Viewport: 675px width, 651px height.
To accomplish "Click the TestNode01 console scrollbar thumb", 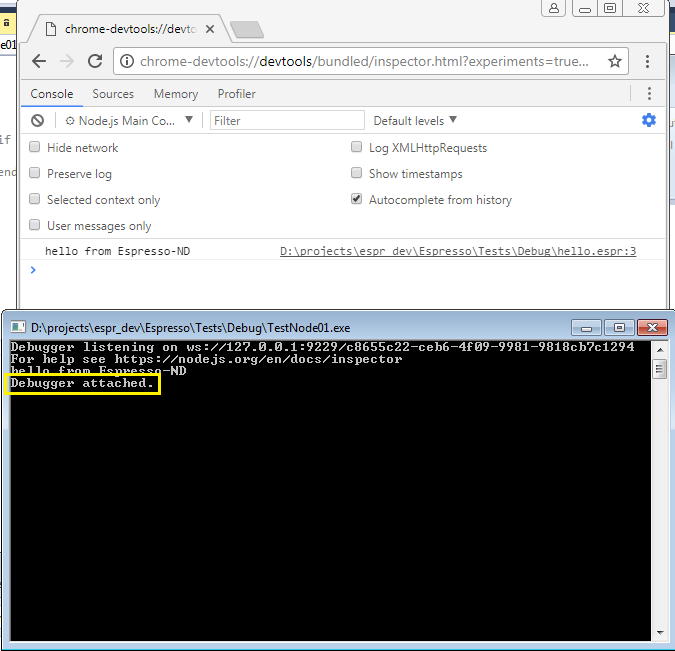I will (659, 369).
